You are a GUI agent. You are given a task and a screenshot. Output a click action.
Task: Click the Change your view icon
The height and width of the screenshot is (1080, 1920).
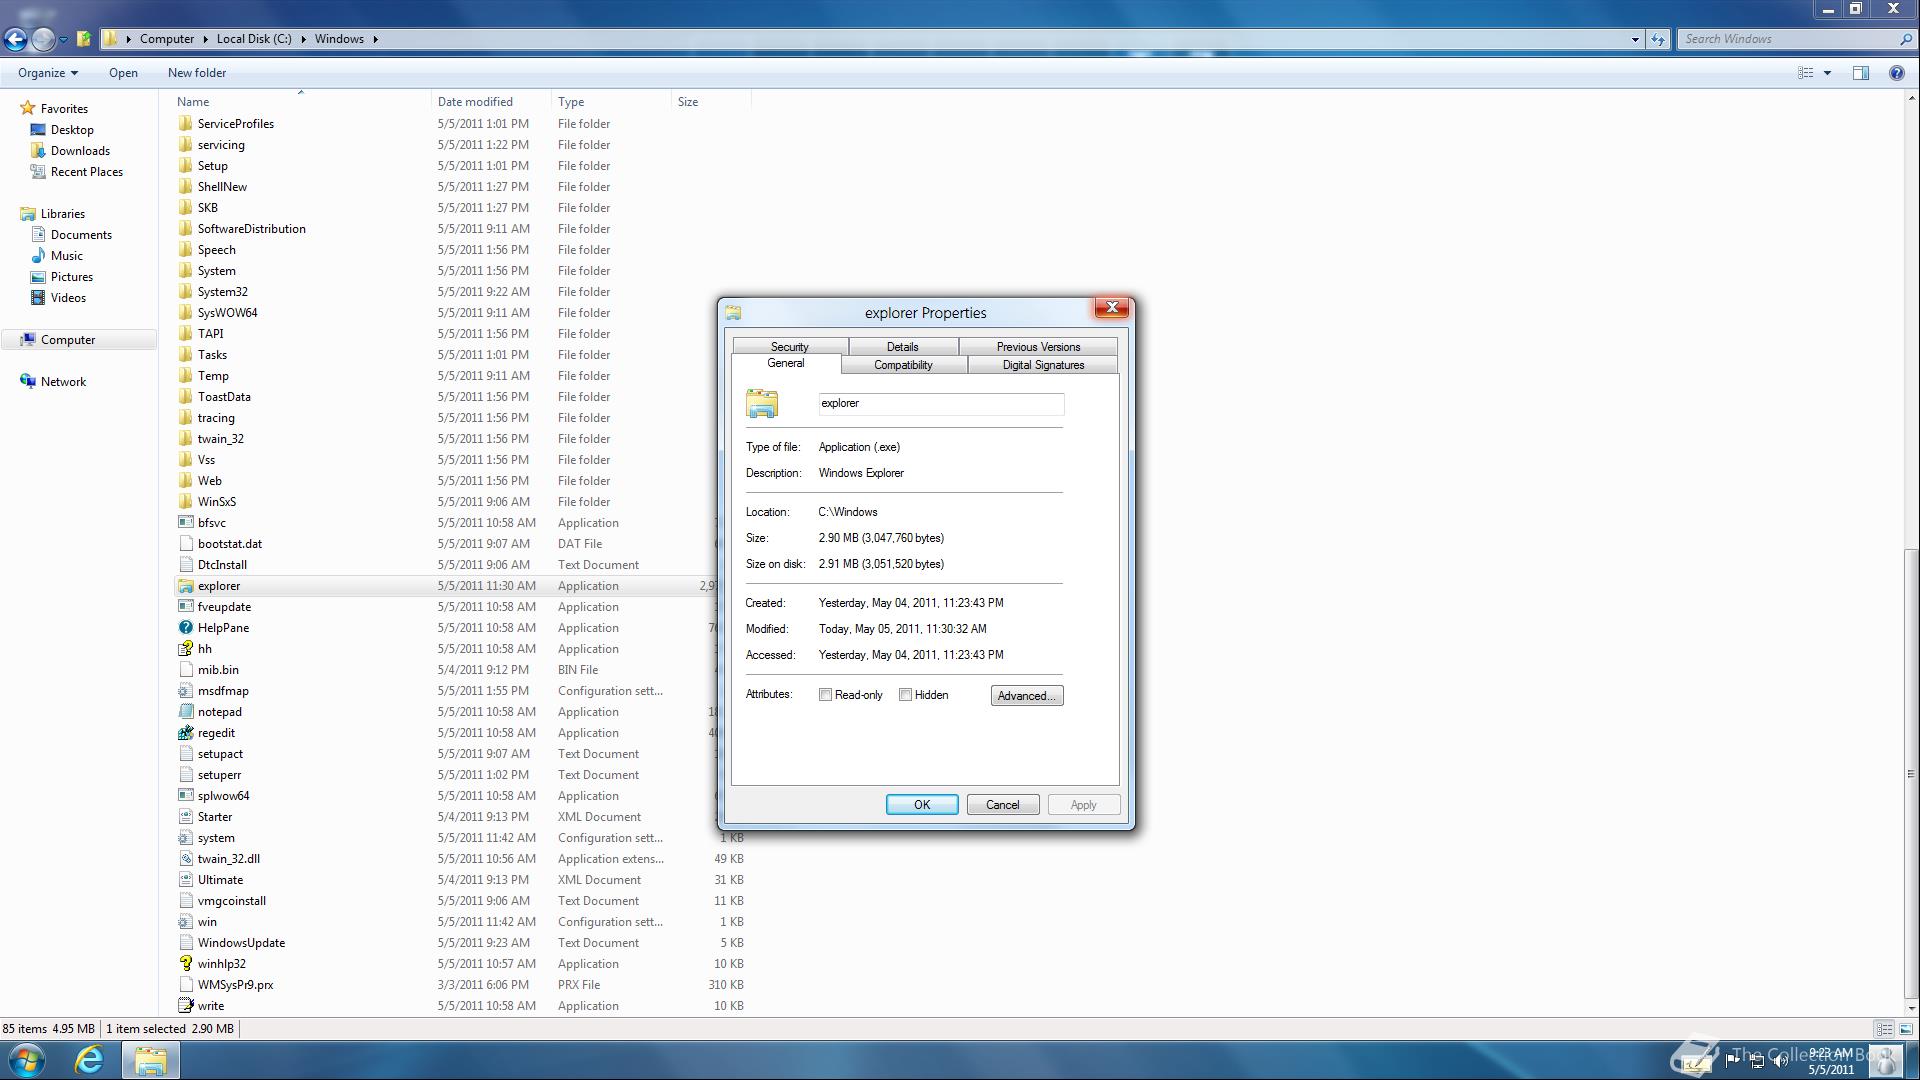coord(1806,73)
